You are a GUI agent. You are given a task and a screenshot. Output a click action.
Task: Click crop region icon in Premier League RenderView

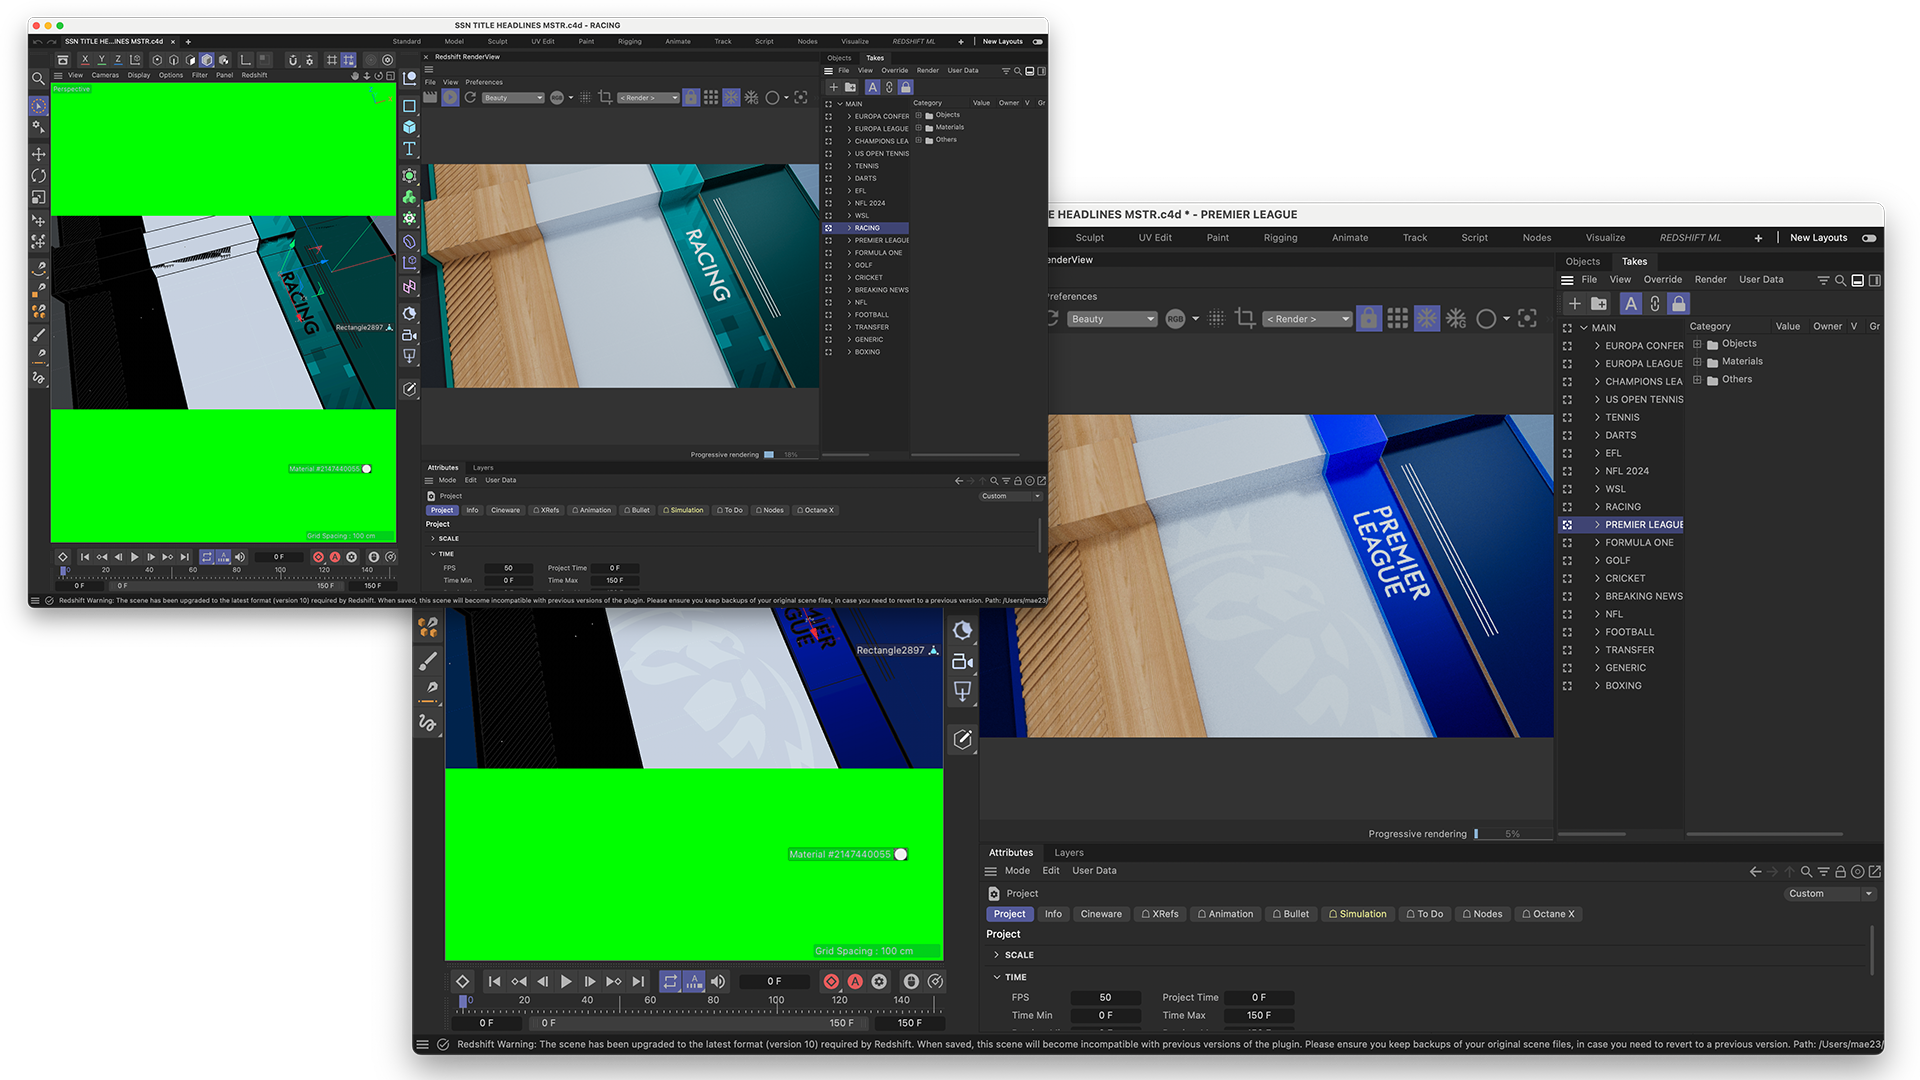(1244, 318)
